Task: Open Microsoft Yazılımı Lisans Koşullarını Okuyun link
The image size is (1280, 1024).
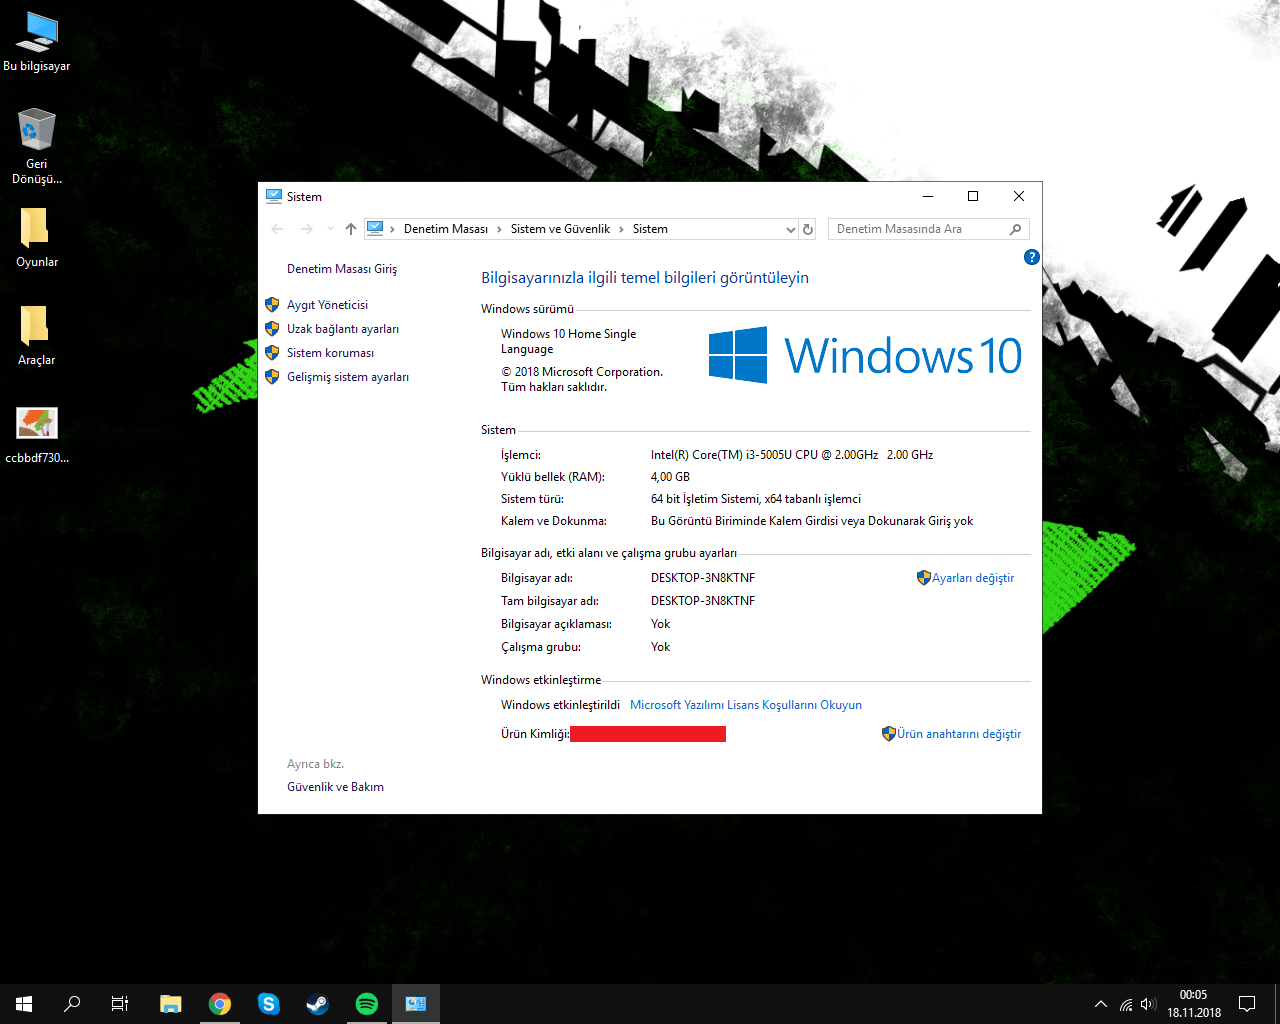Action: [746, 705]
